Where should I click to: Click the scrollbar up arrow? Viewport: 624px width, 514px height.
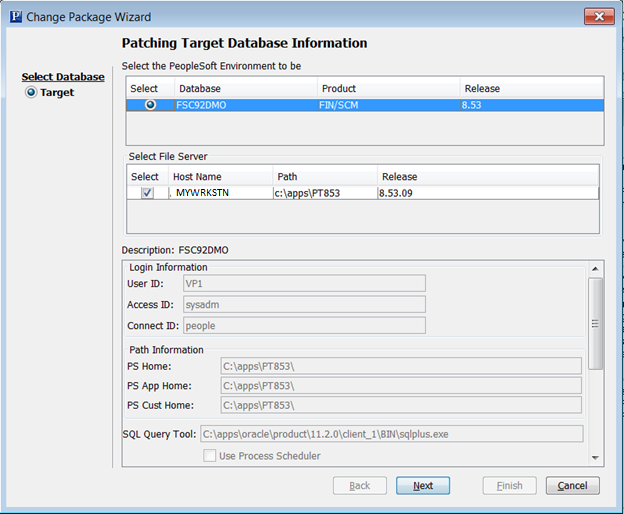click(x=595, y=269)
